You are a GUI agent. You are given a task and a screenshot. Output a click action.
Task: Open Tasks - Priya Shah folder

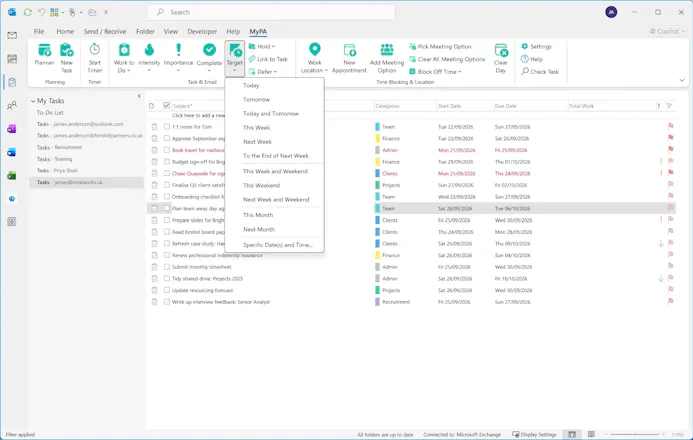(57, 171)
